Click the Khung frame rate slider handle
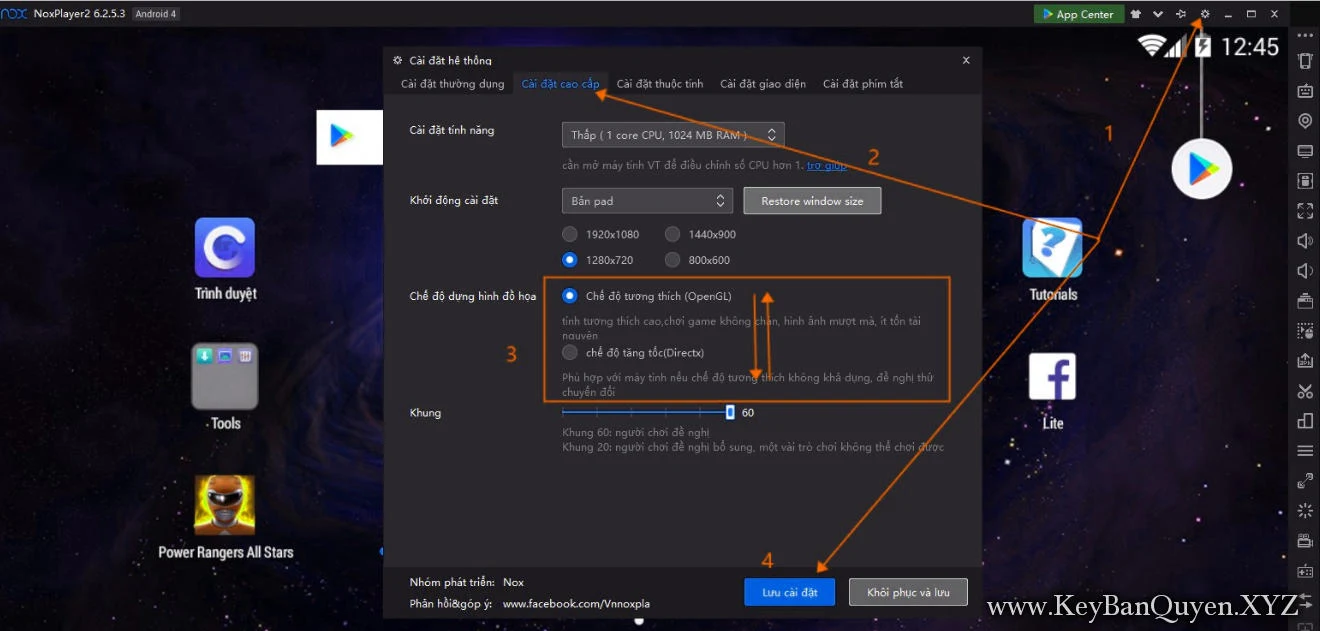This screenshot has height=631, width=1320. (x=730, y=412)
